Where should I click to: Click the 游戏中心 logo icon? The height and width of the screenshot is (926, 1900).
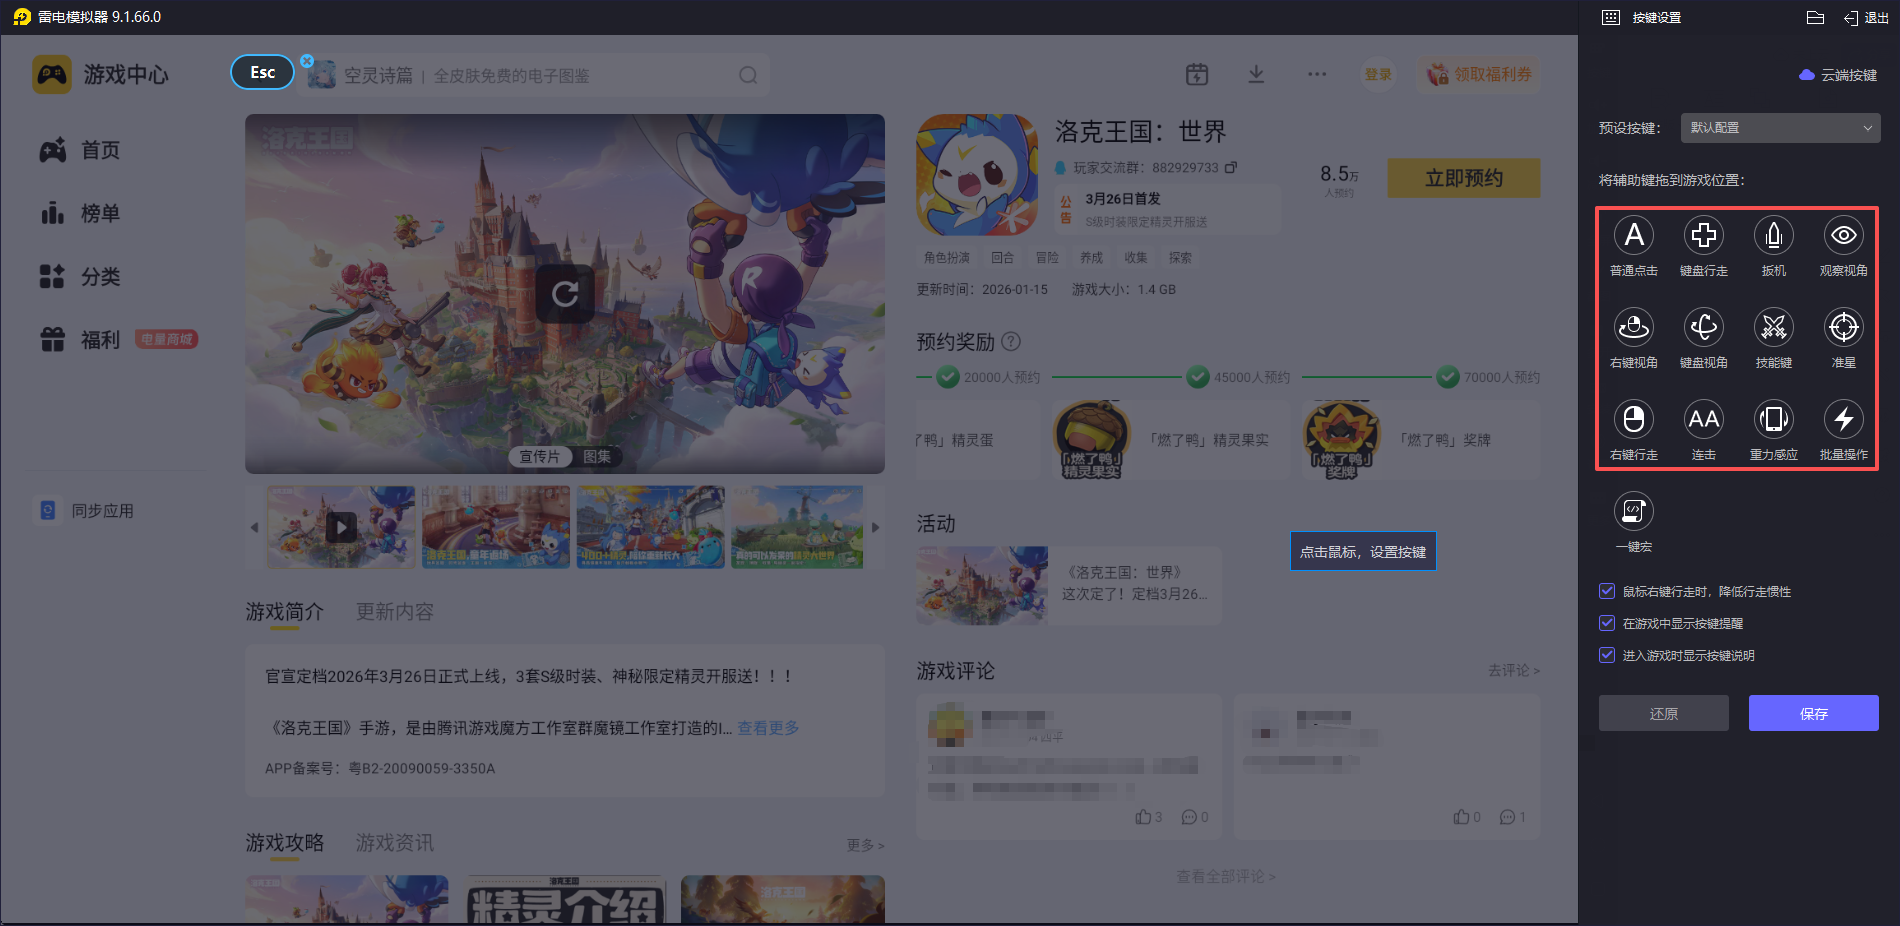tap(52, 75)
